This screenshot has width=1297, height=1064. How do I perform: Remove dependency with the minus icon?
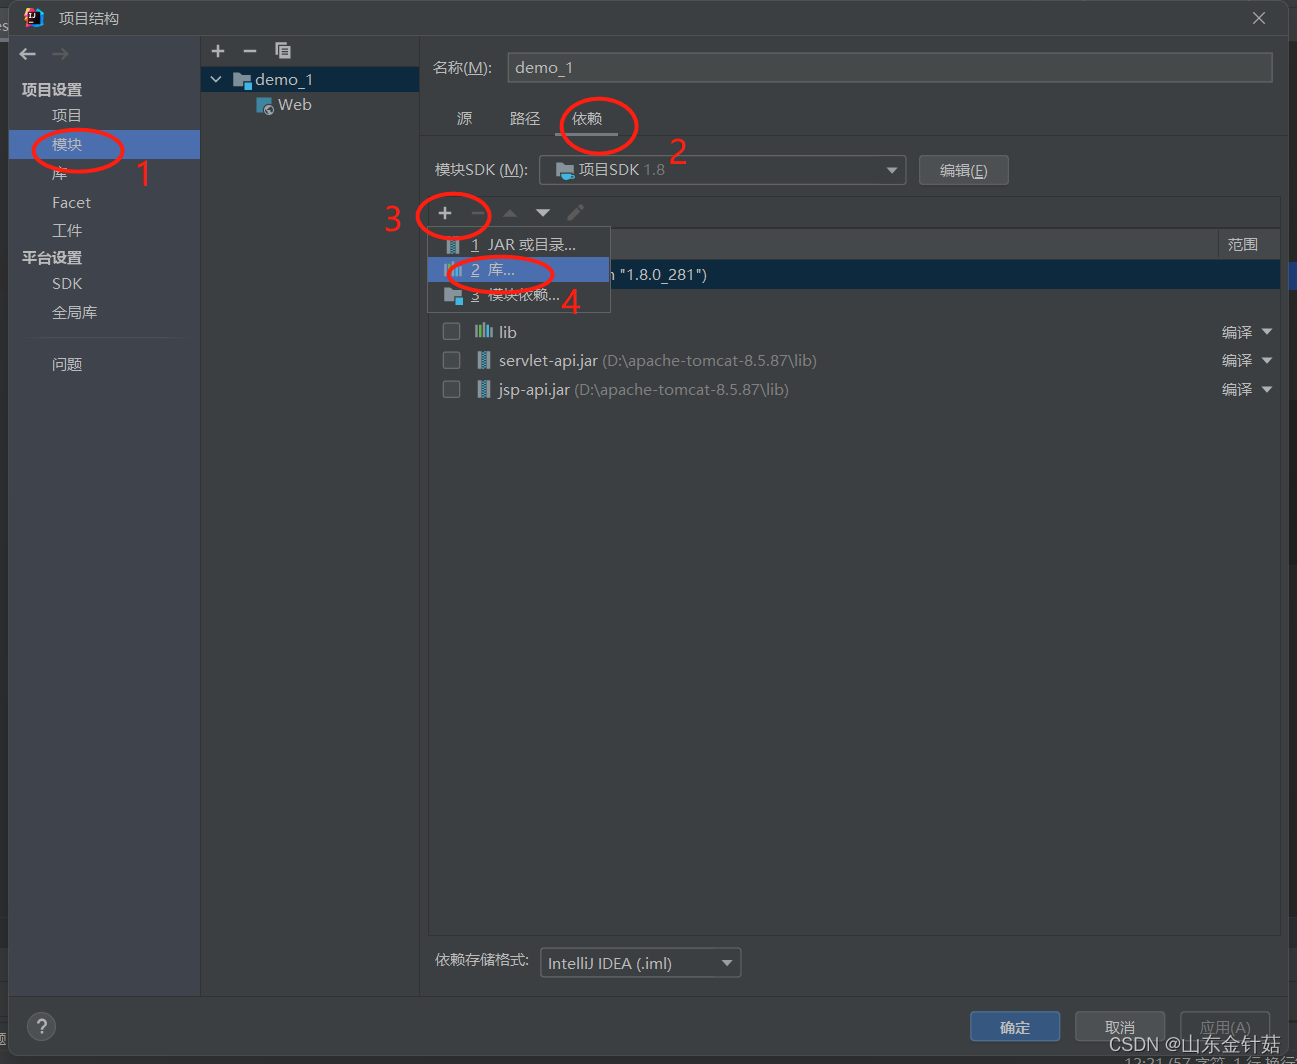[478, 213]
